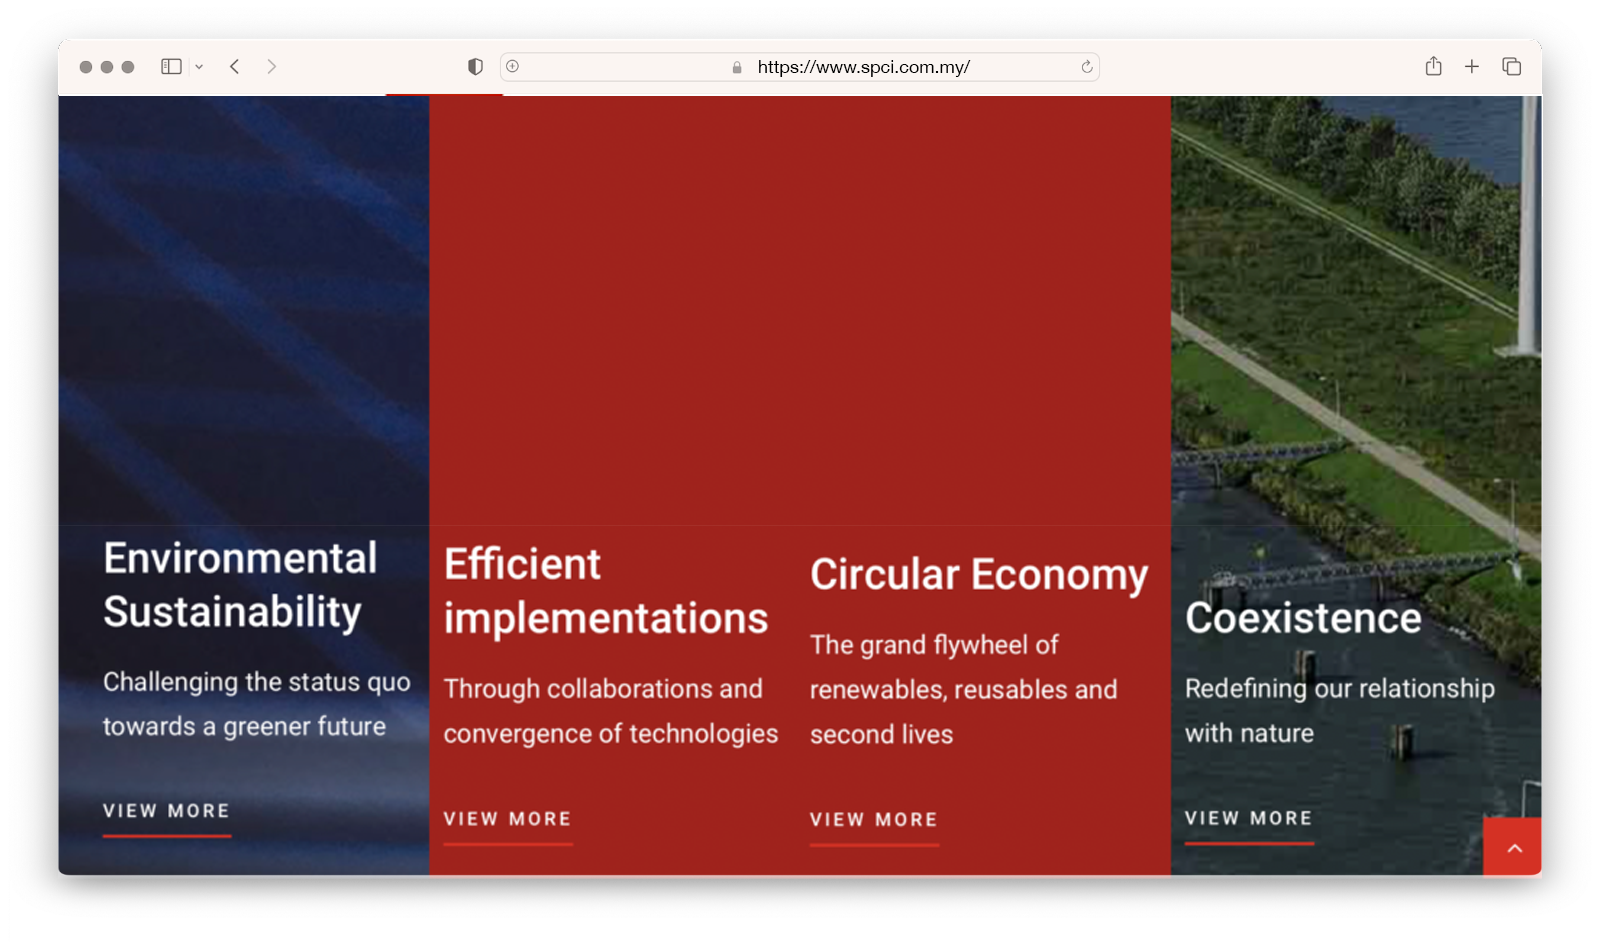Select the Coexistence heading
This screenshot has width=1600, height=942.
pos(1303,618)
